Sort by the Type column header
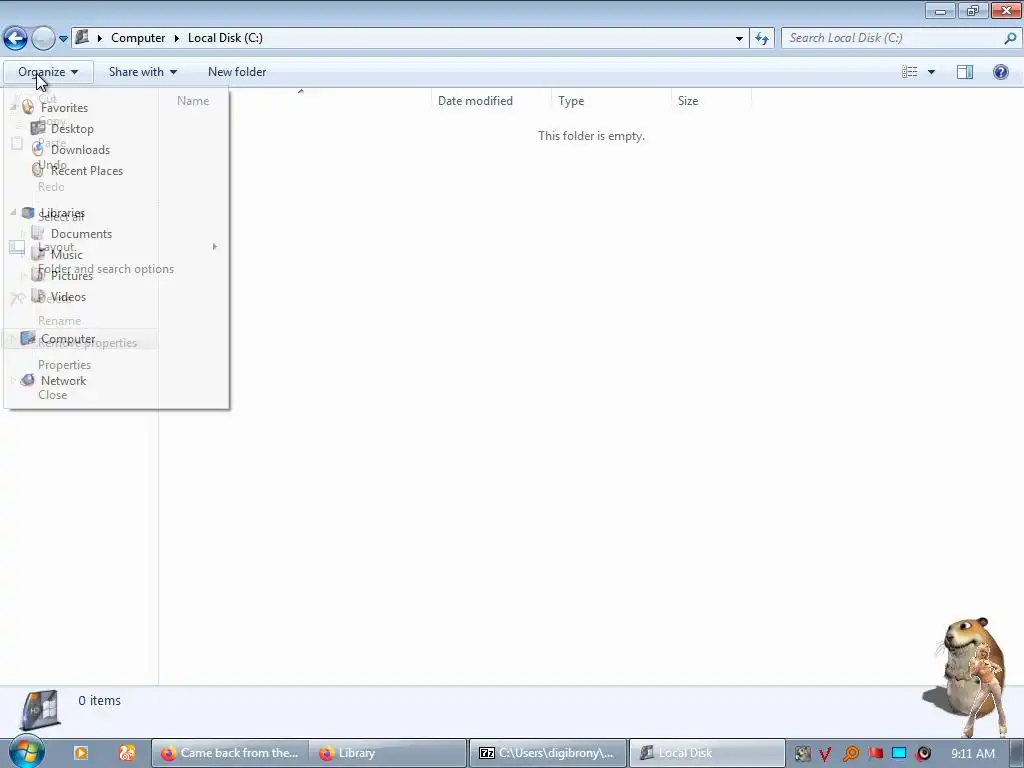The image size is (1024, 768). [x=571, y=101]
